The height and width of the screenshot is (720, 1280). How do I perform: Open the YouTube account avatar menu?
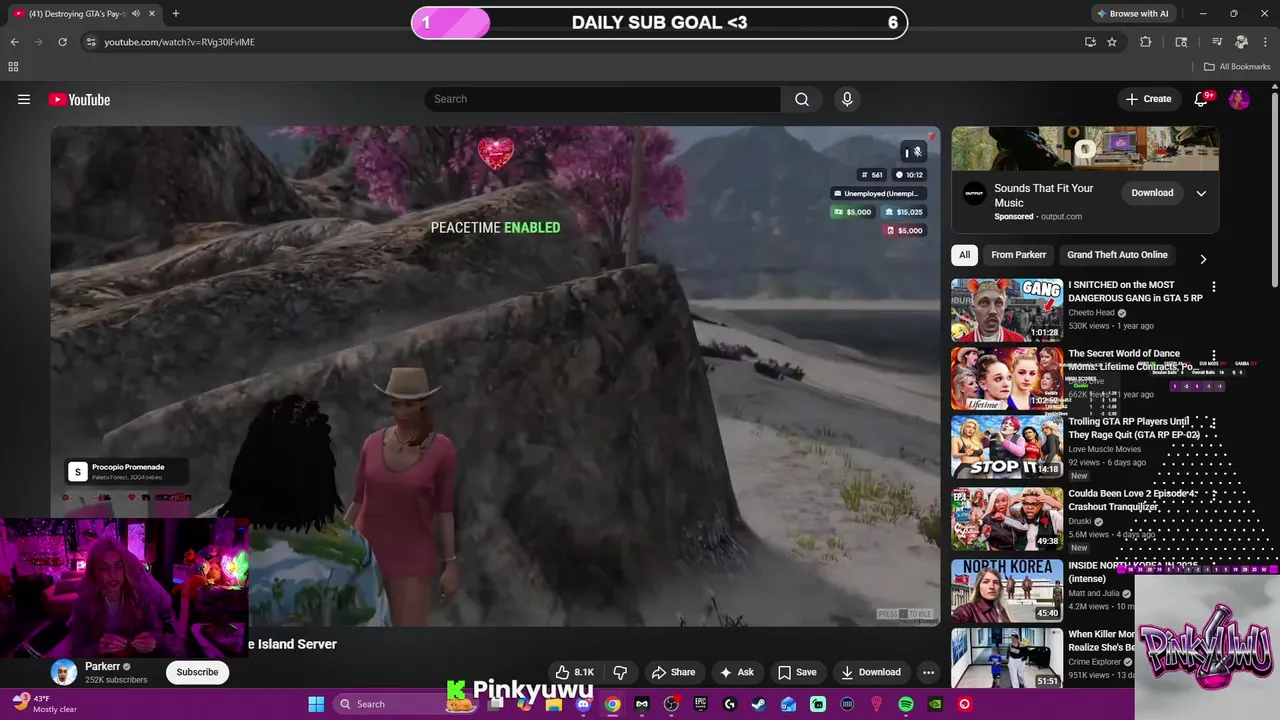point(1239,99)
